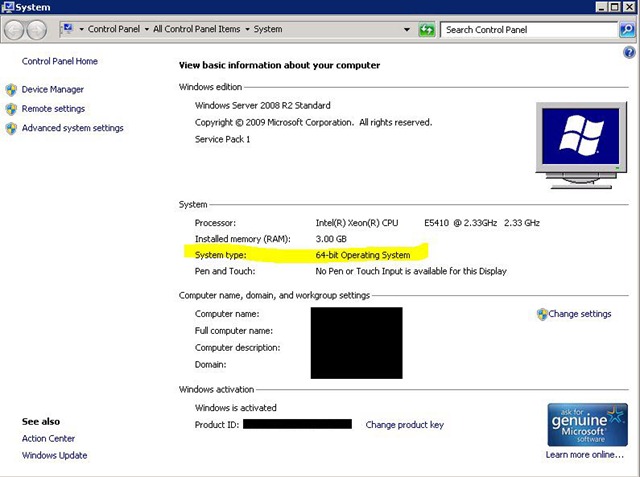This screenshot has width=640, height=477.
Task: Open the Device Manager link
Action: click(53, 89)
